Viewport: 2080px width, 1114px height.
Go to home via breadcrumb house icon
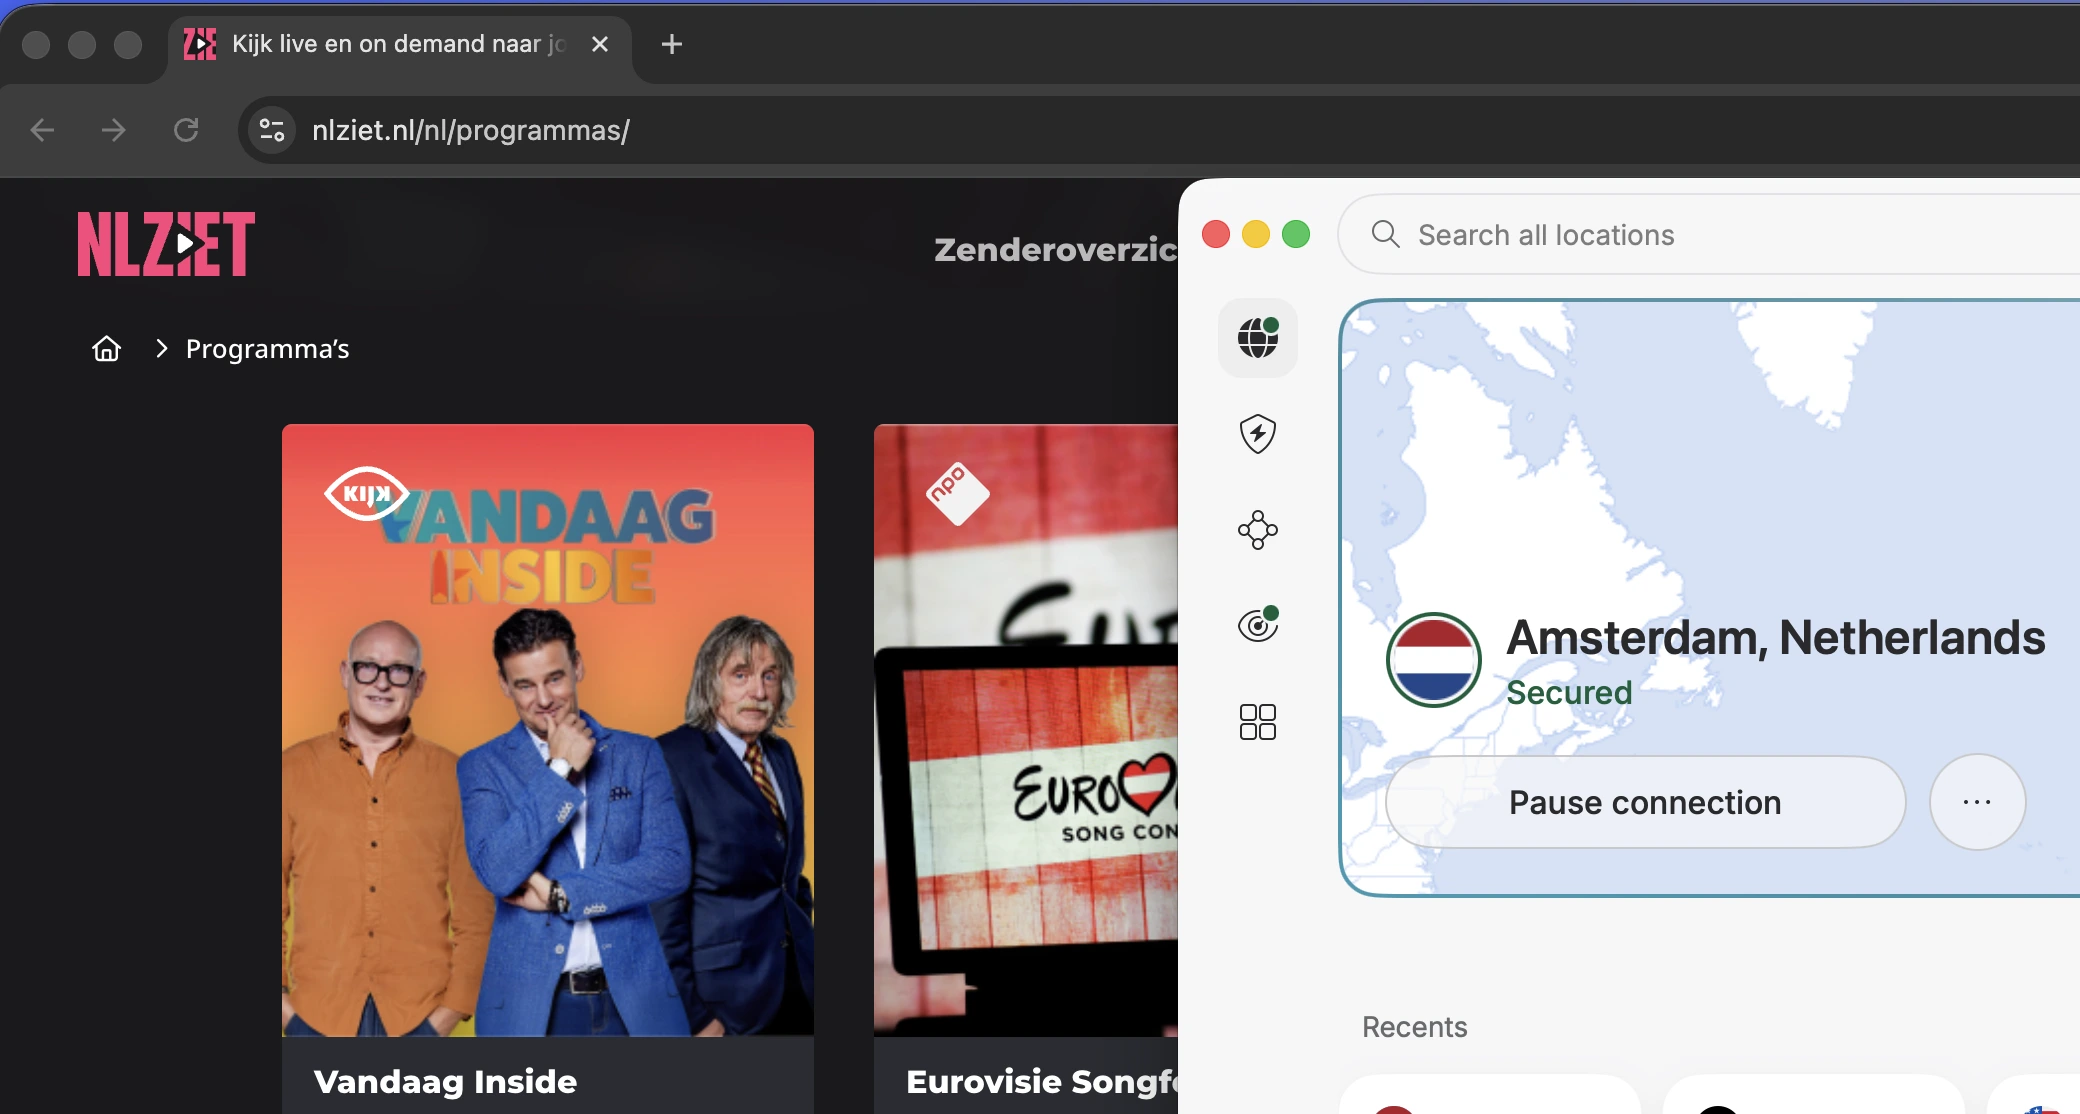[x=106, y=349]
